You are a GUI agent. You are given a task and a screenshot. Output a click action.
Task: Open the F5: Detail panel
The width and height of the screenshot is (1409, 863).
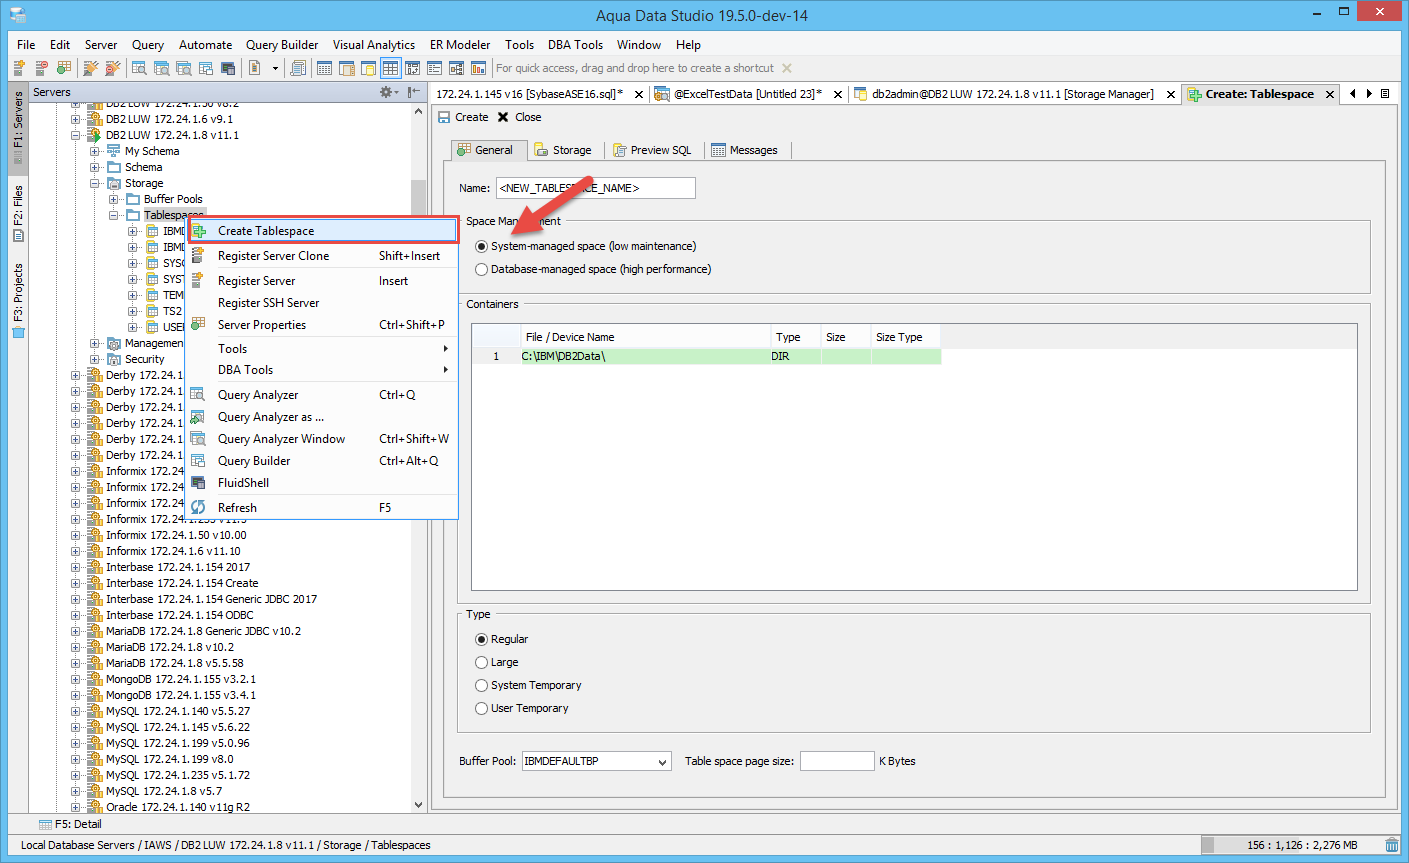tap(70, 824)
